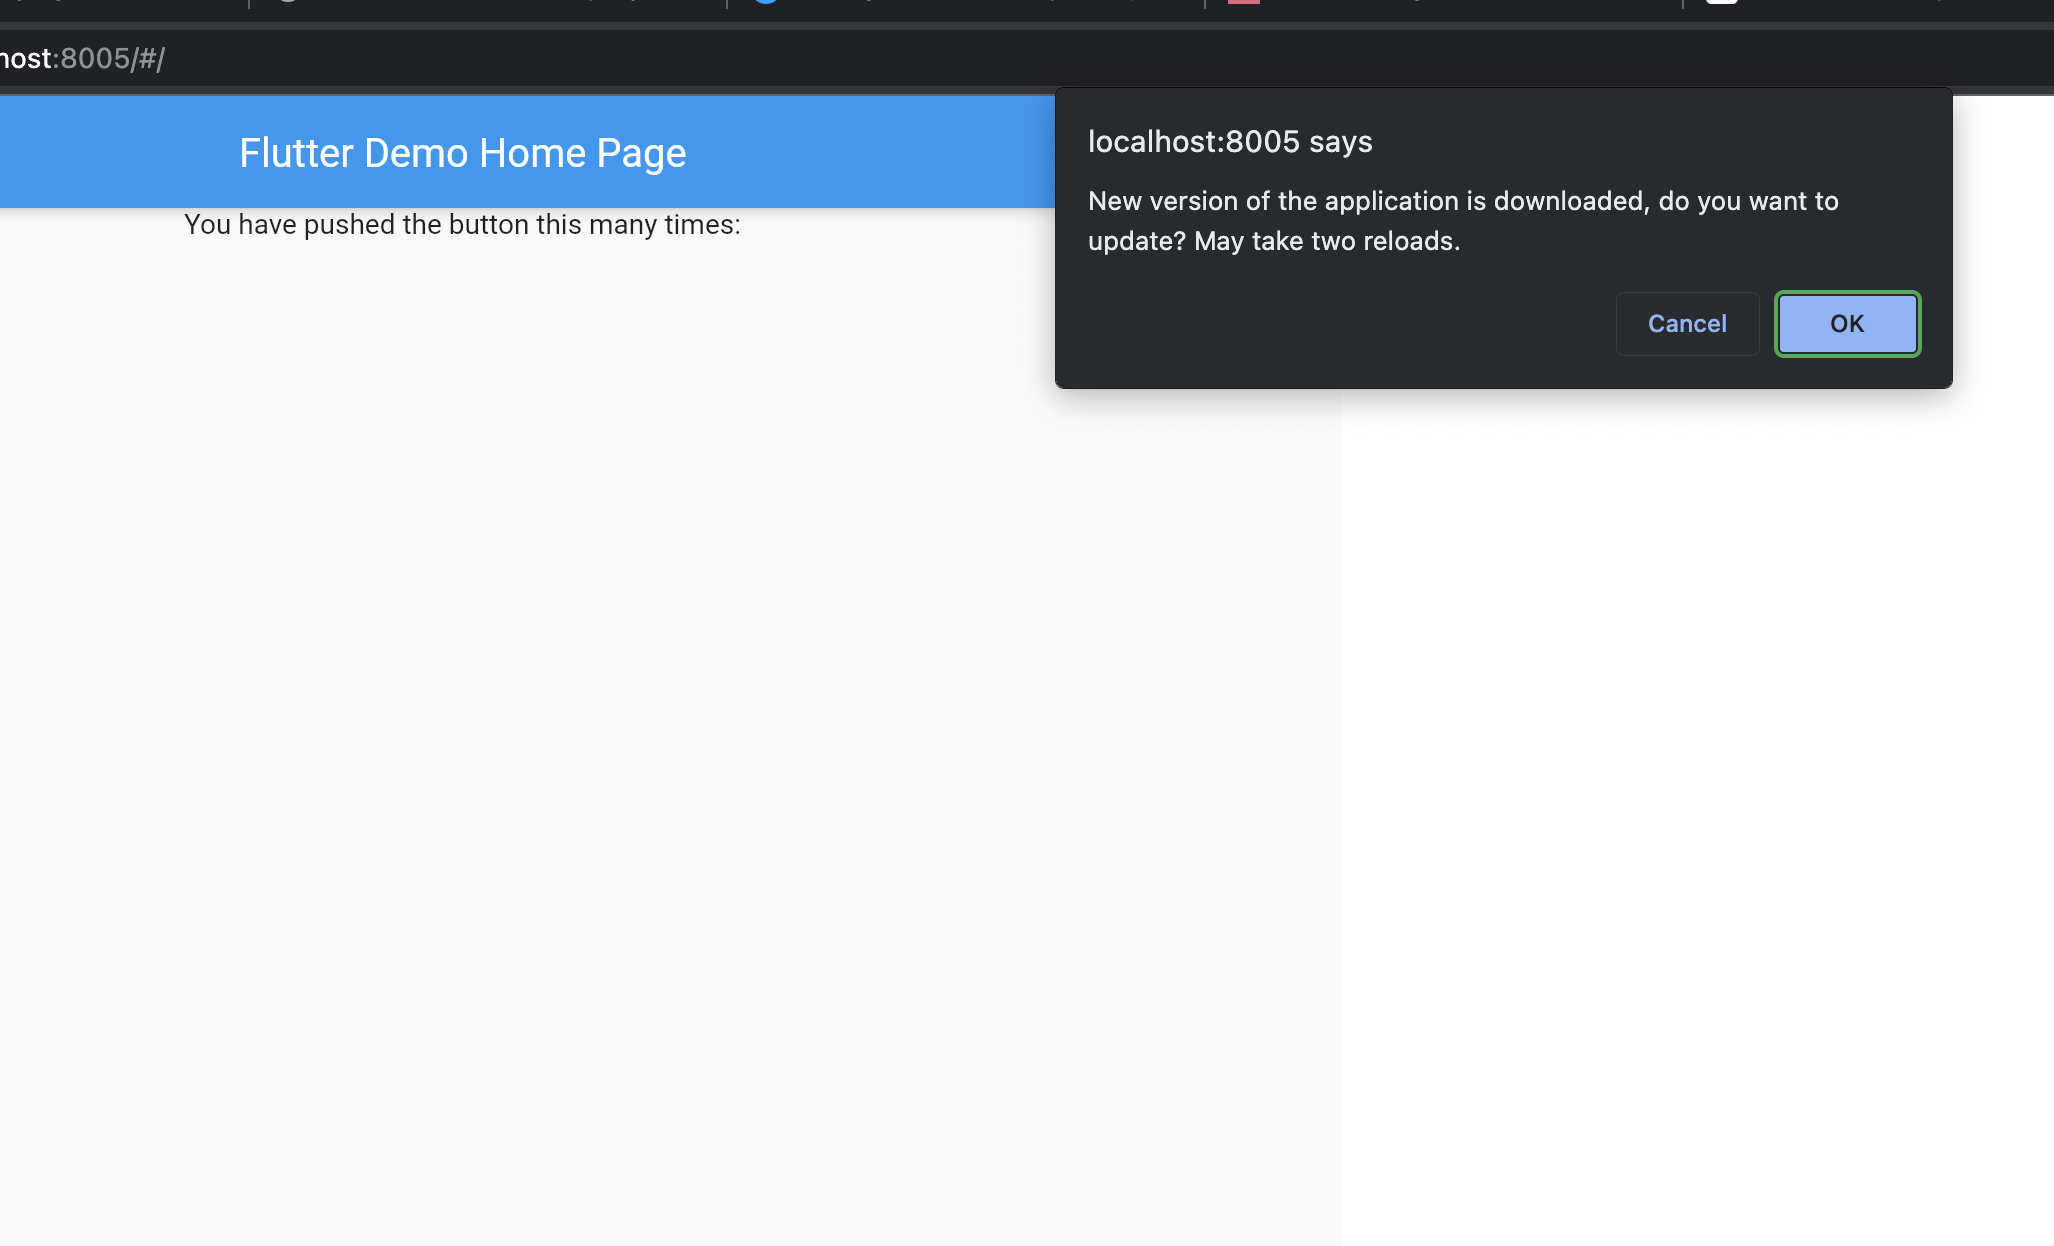The width and height of the screenshot is (2054, 1246).
Task: Click the gray favicon on the second tab
Action: pos(288,2)
